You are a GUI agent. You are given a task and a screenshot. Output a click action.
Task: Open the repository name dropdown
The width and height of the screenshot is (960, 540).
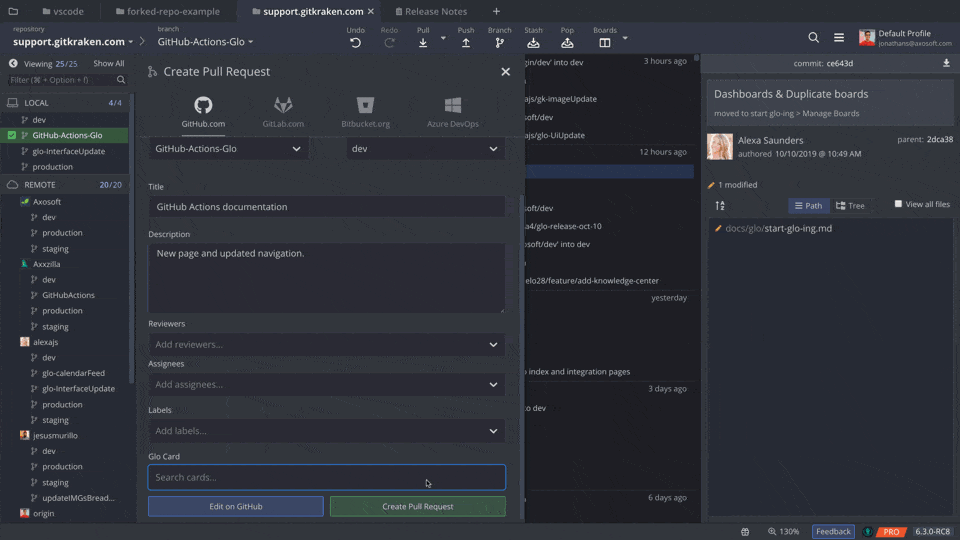coord(73,42)
